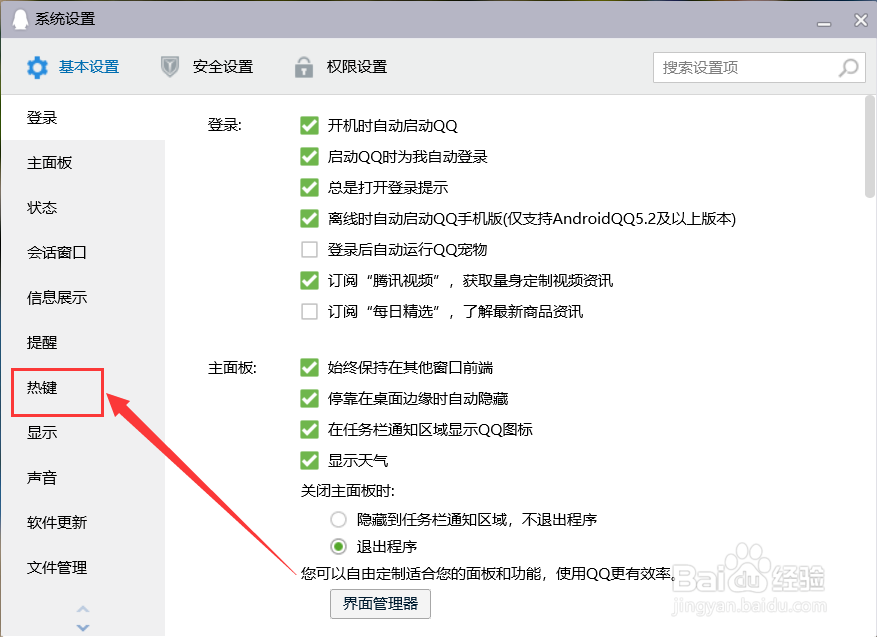Screen dimensions: 877x637
Task: Toggle off 始终保持在其他窗口前端
Action: pos(309,367)
